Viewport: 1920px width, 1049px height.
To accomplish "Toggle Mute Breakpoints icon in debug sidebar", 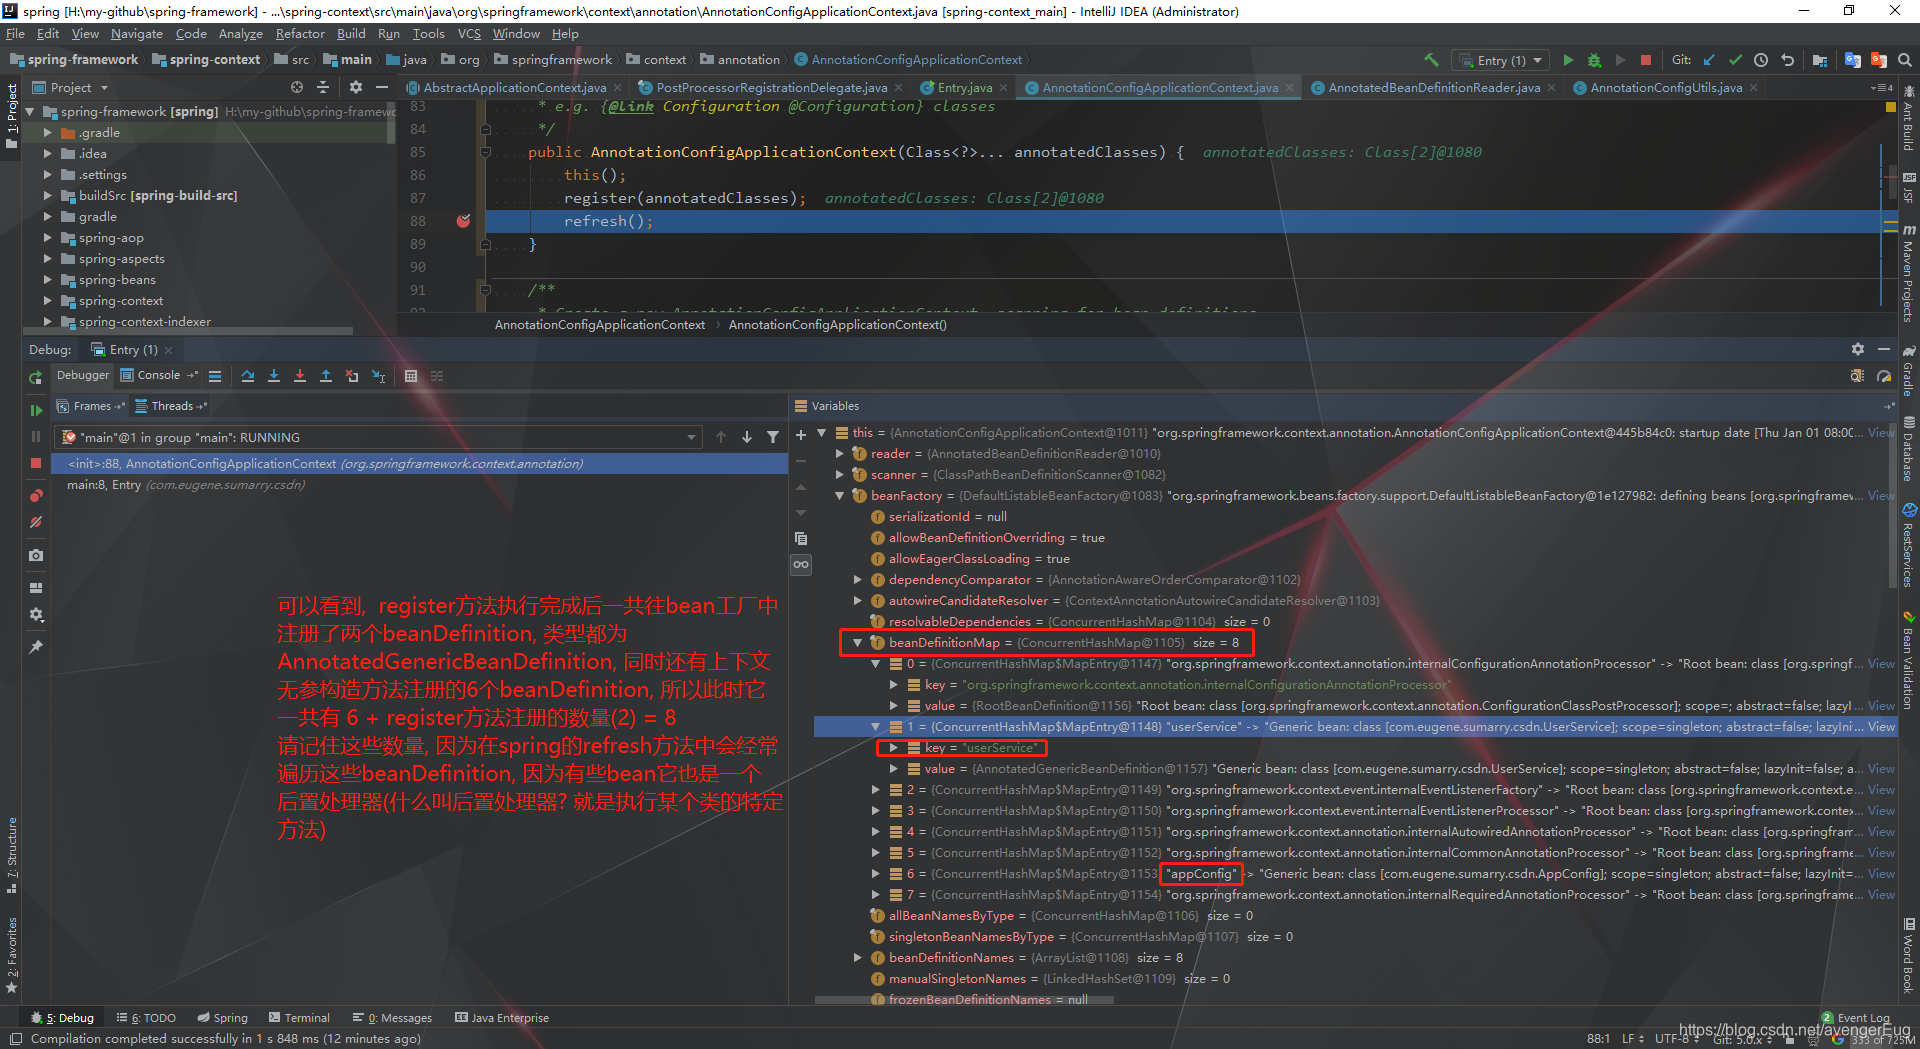I will pyautogui.click(x=36, y=522).
